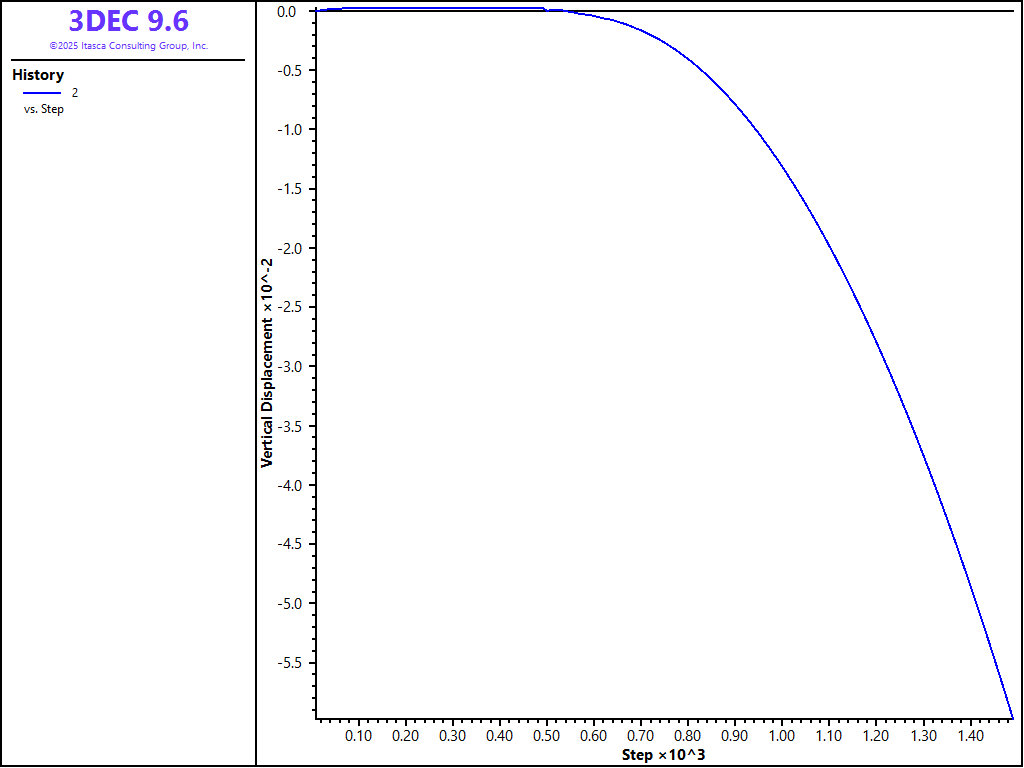Screen dimensions: 1024x768
Task: Click the Vertical Displacement y-axis label
Action: tap(267, 362)
